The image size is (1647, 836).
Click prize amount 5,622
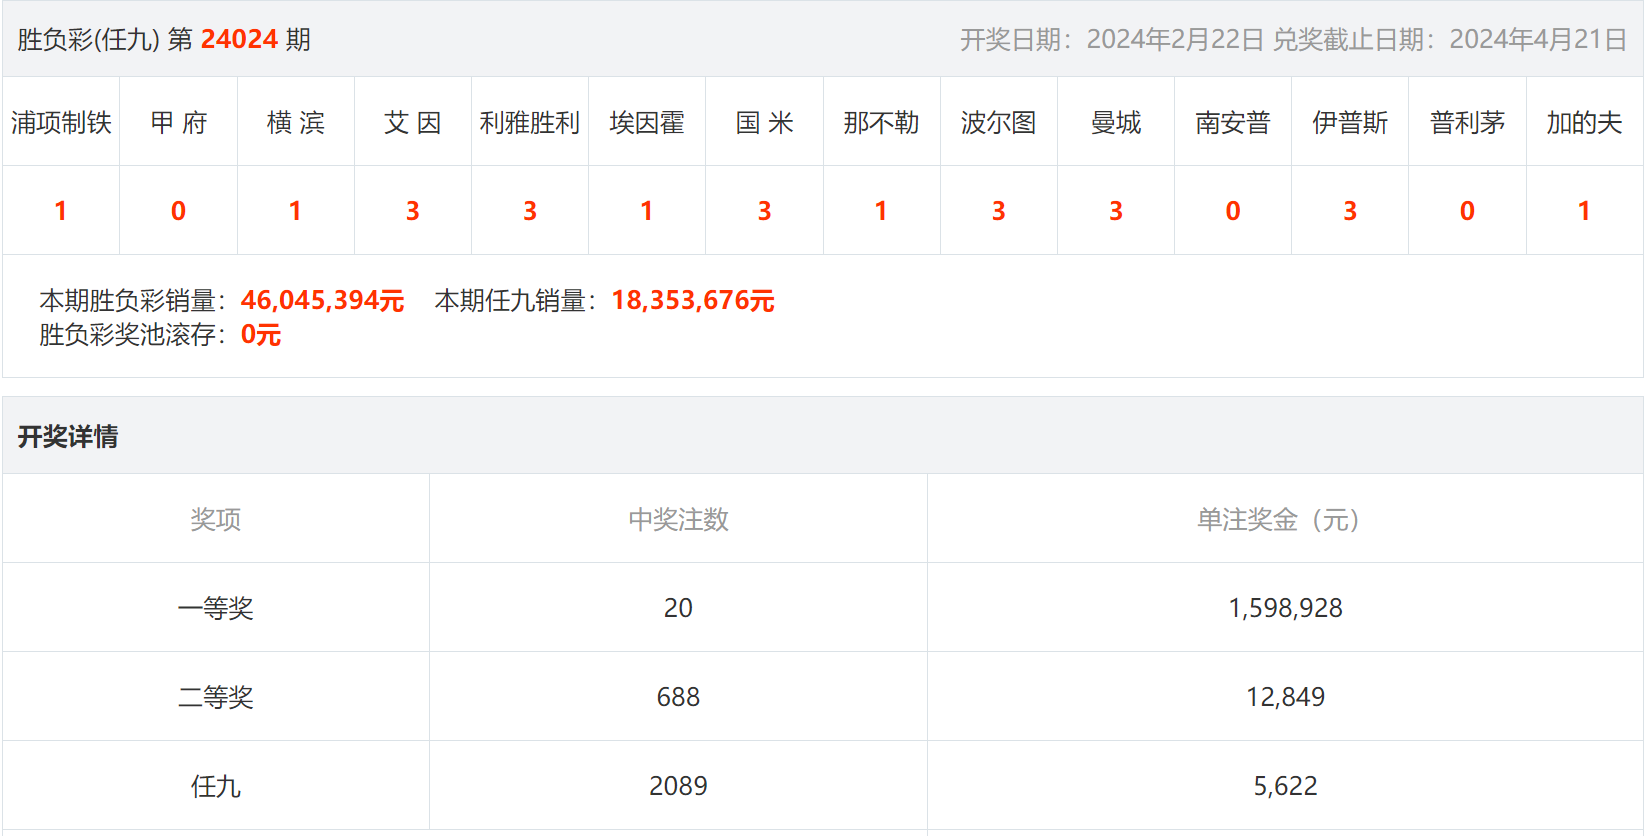[x=1285, y=786]
